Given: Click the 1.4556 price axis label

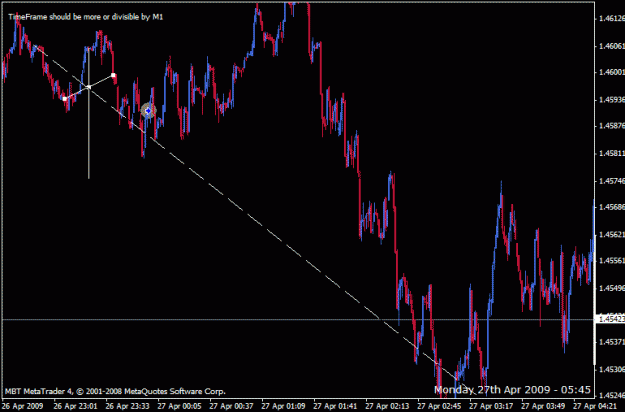Looking at the screenshot, I should click(611, 260).
